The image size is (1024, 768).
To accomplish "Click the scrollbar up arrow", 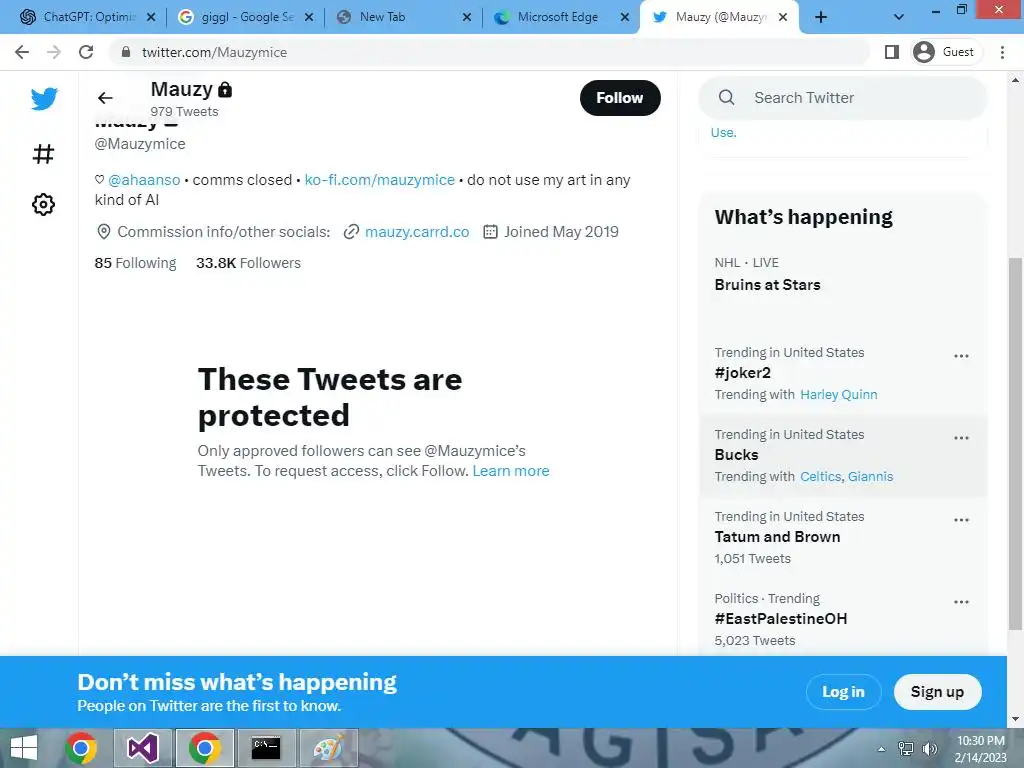I will tap(1015, 80).
